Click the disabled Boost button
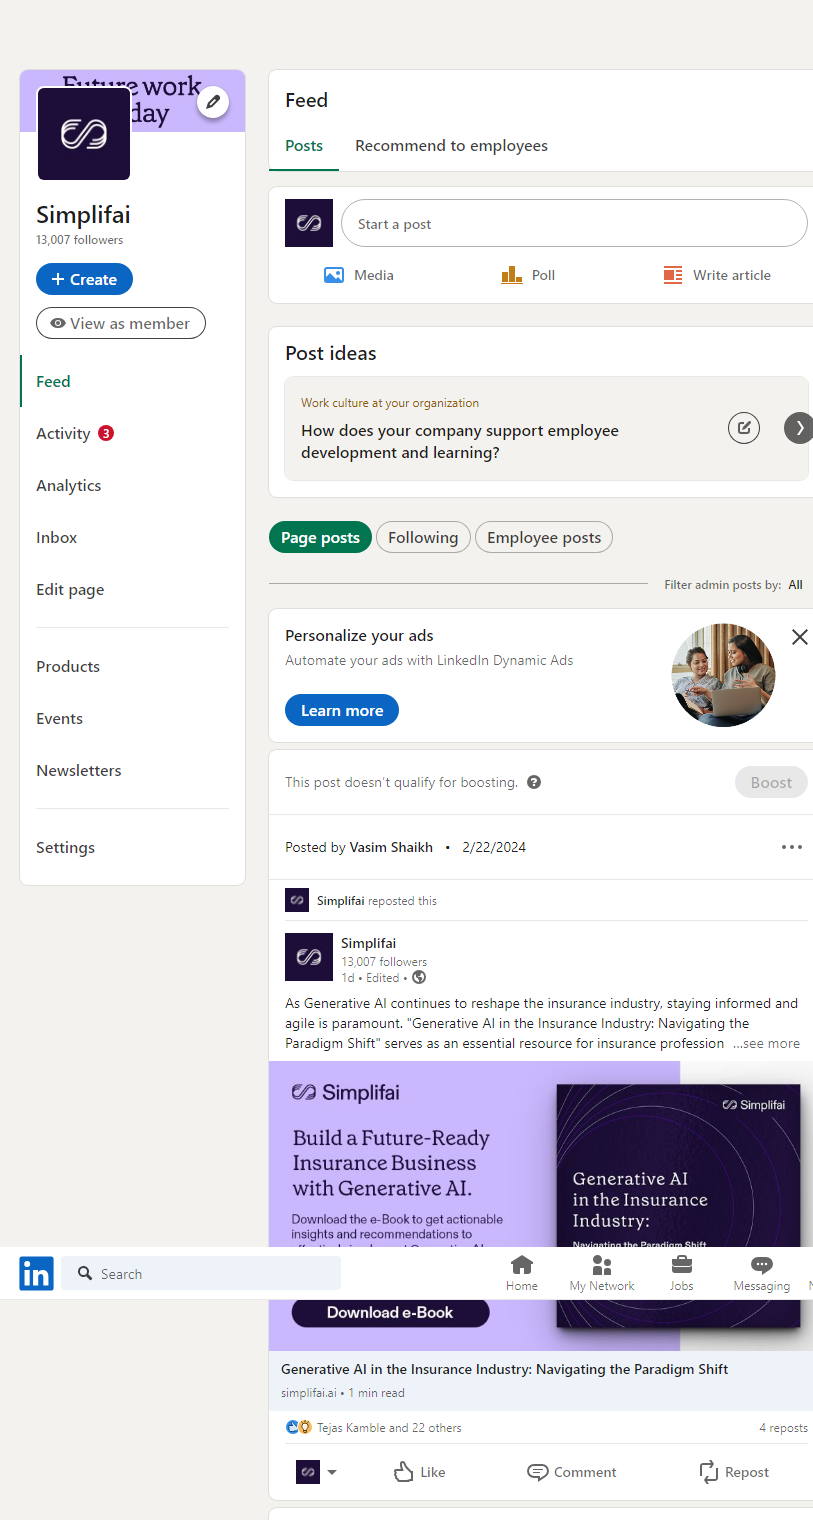813x1520 pixels. click(771, 782)
